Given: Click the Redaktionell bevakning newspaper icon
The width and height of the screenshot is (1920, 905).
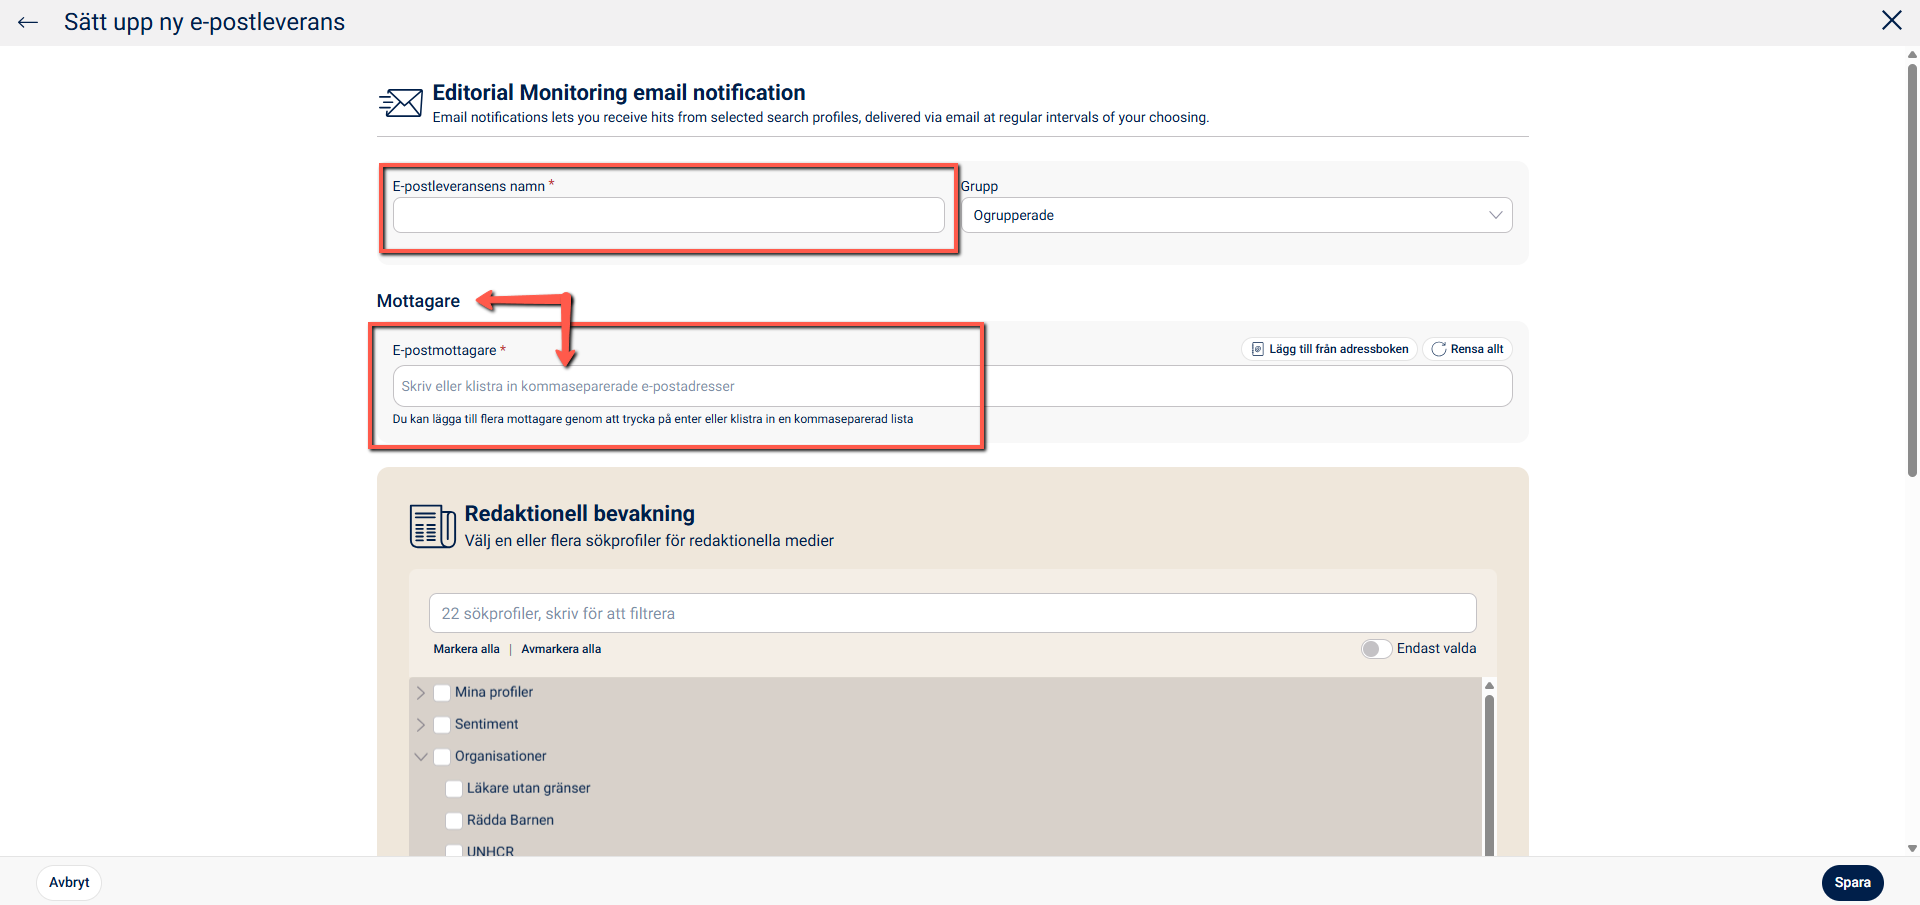Looking at the screenshot, I should click(432, 526).
